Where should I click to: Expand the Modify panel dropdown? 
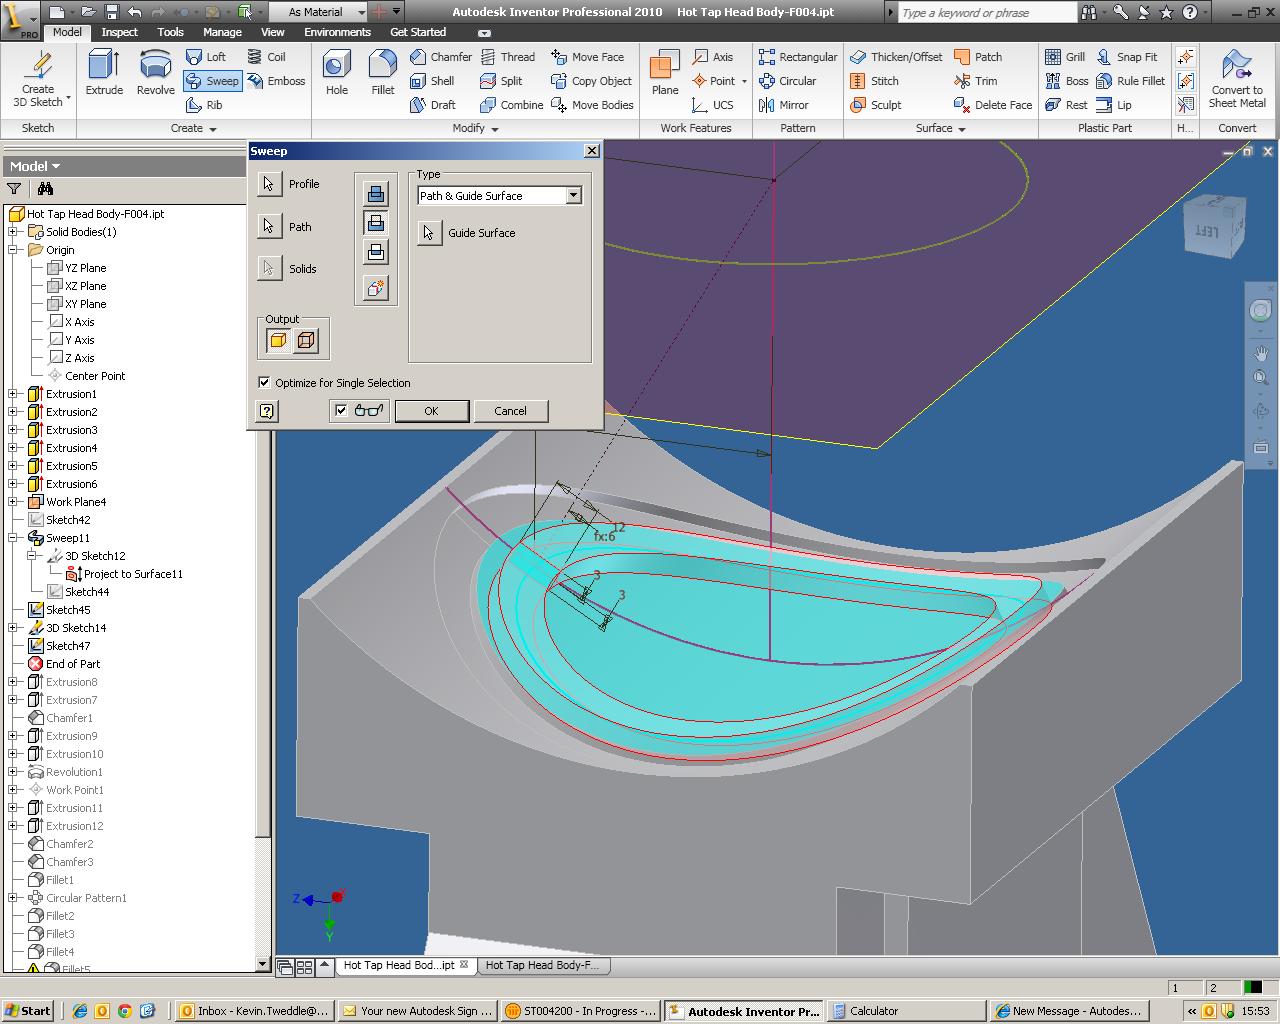pyautogui.click(x=495, y=128)
